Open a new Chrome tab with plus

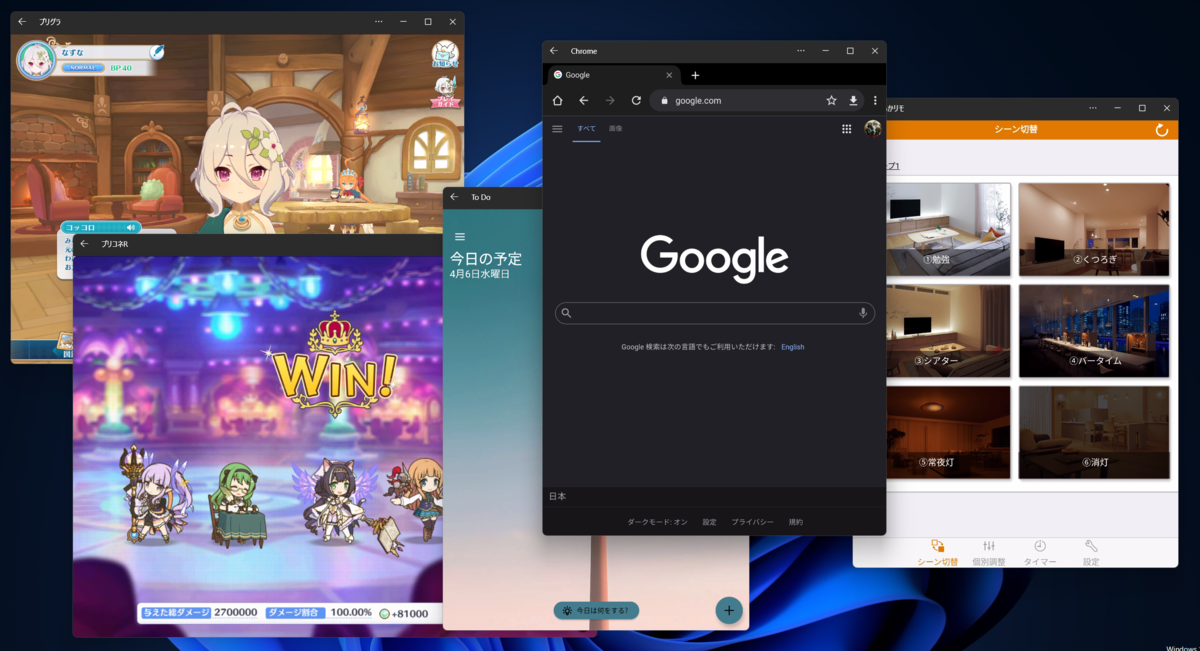pos(695,75)
